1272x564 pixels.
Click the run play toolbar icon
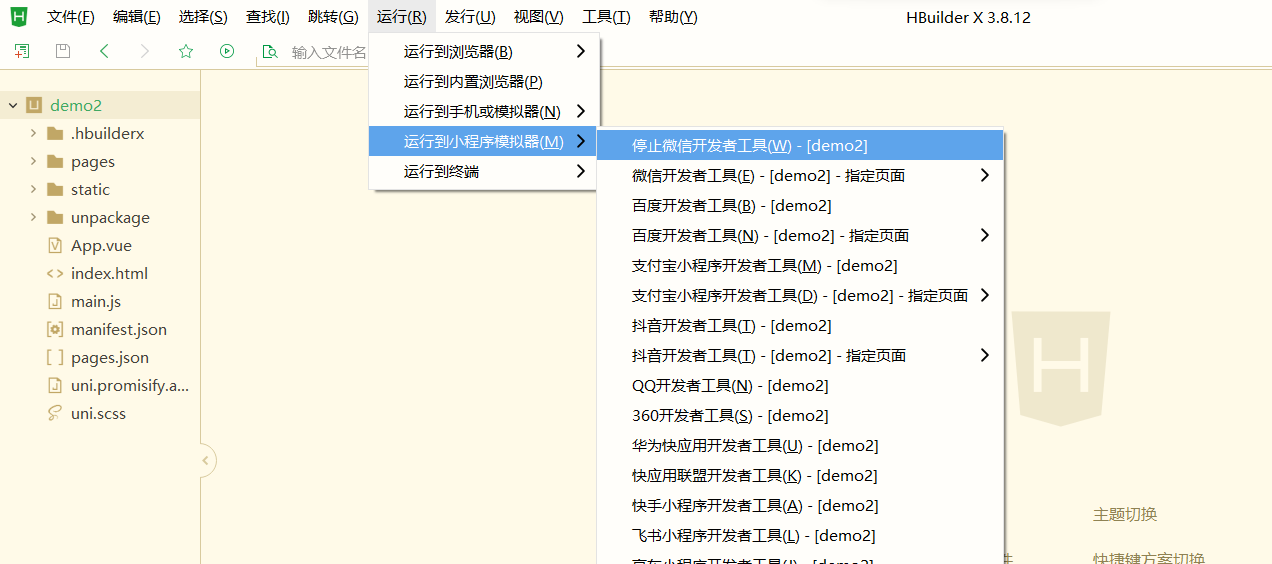click(x=227, y=51)
